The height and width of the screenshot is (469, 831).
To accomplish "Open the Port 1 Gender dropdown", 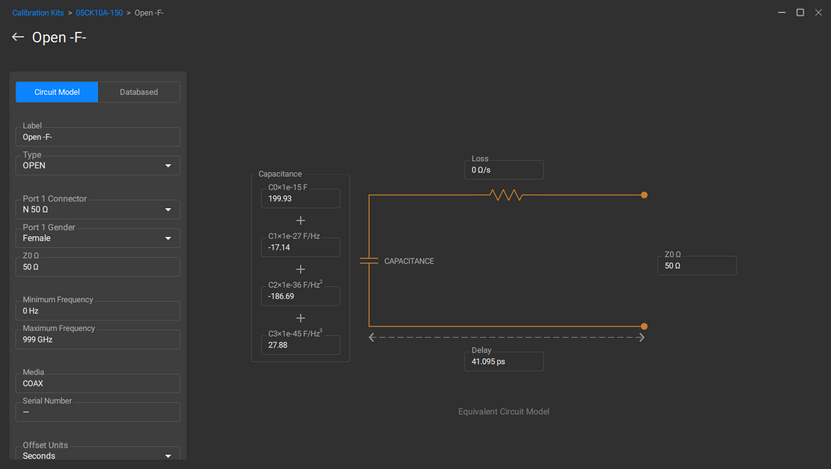I will 100,238.
